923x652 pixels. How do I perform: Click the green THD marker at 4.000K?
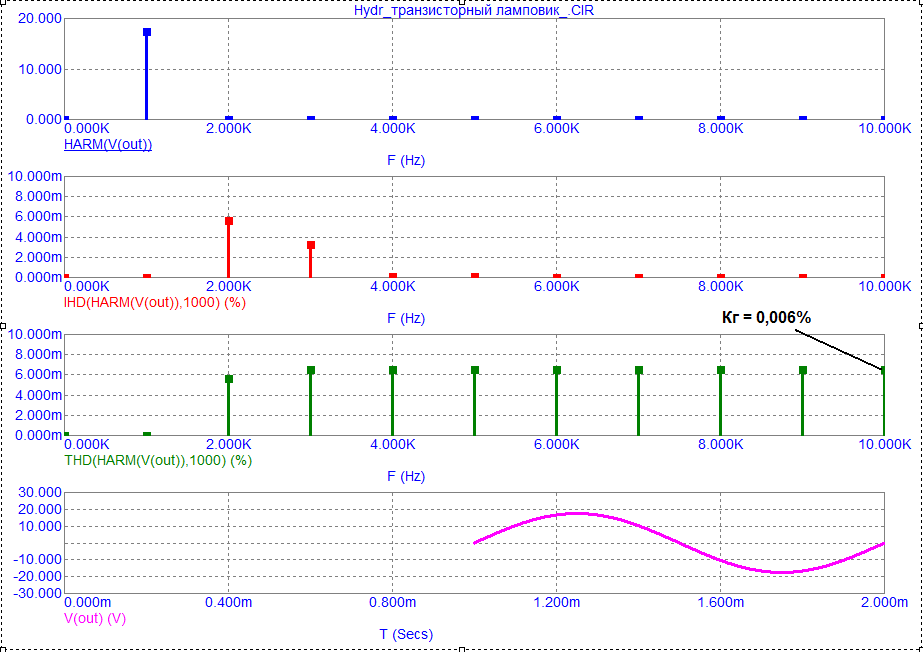click(x=393, y=370)
